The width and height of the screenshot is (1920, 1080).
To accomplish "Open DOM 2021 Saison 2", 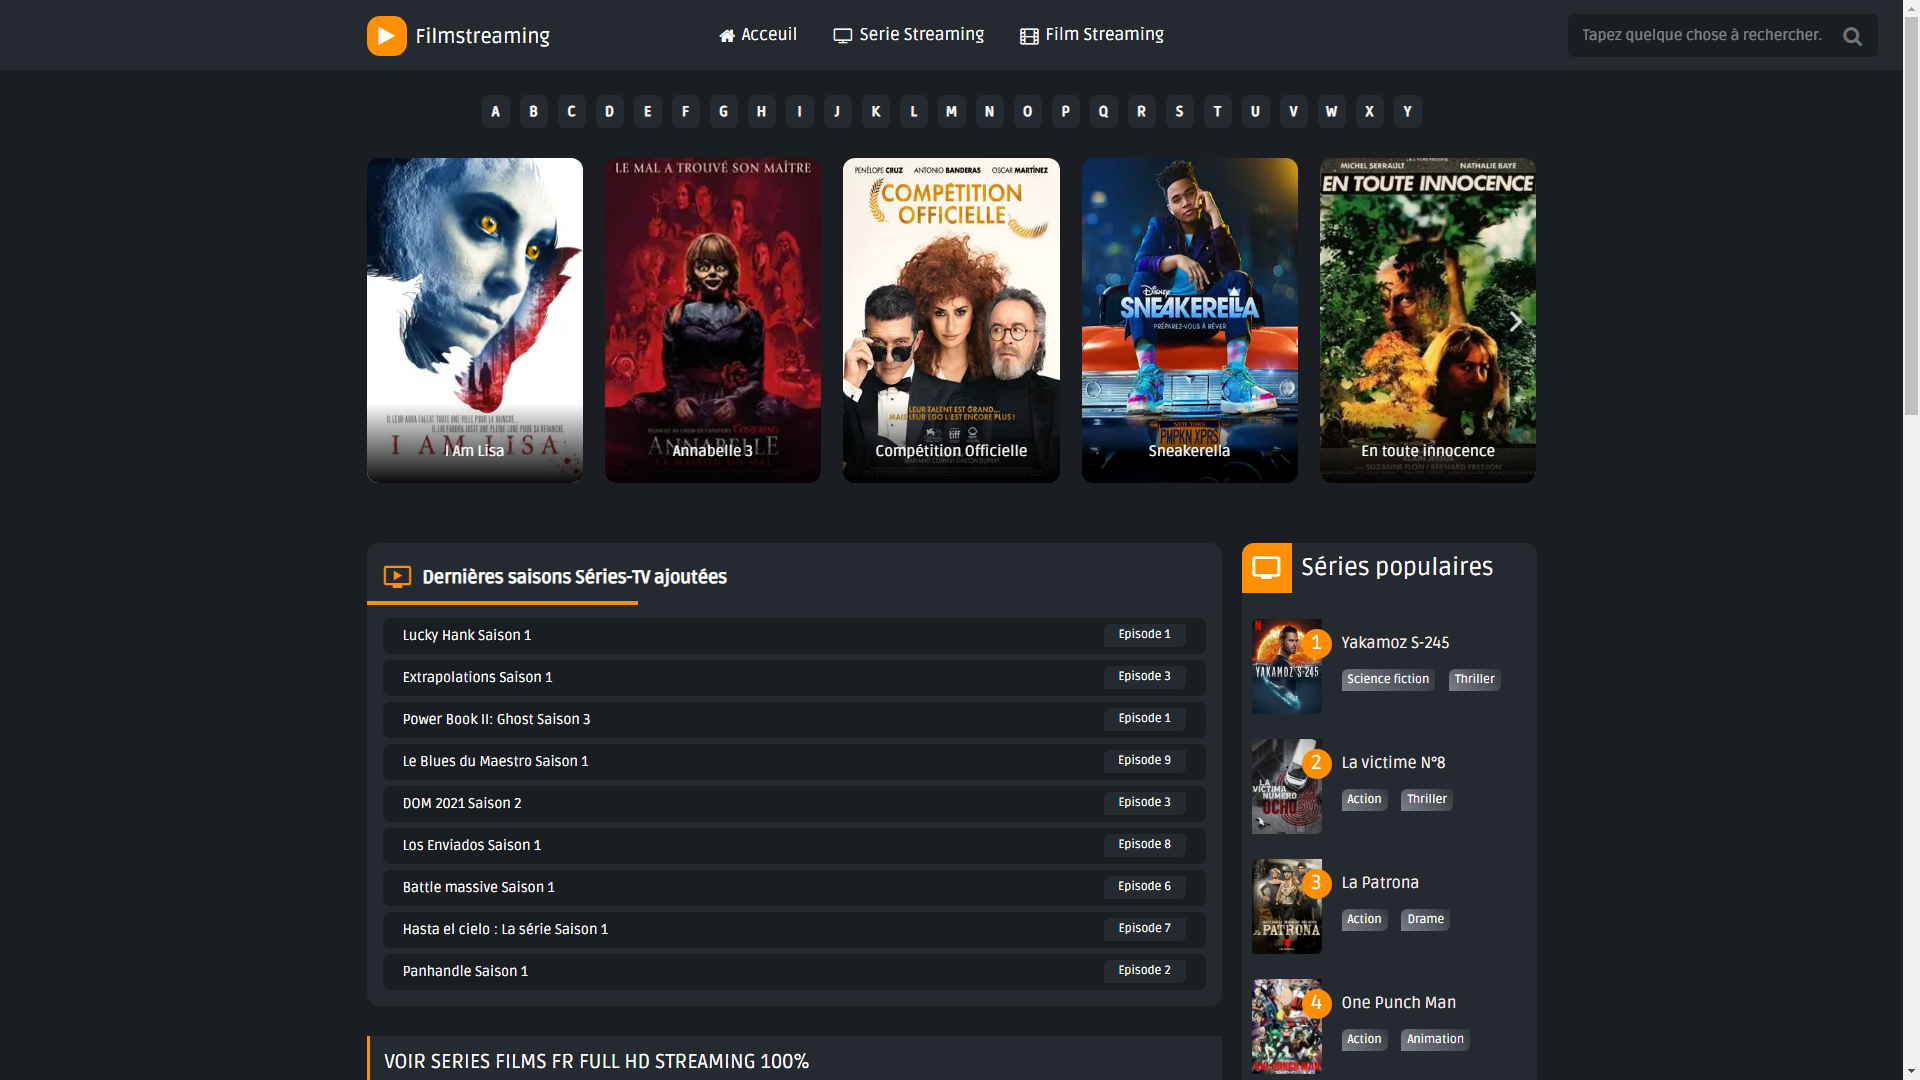I will pyautogui.click(x=794, y=804).
